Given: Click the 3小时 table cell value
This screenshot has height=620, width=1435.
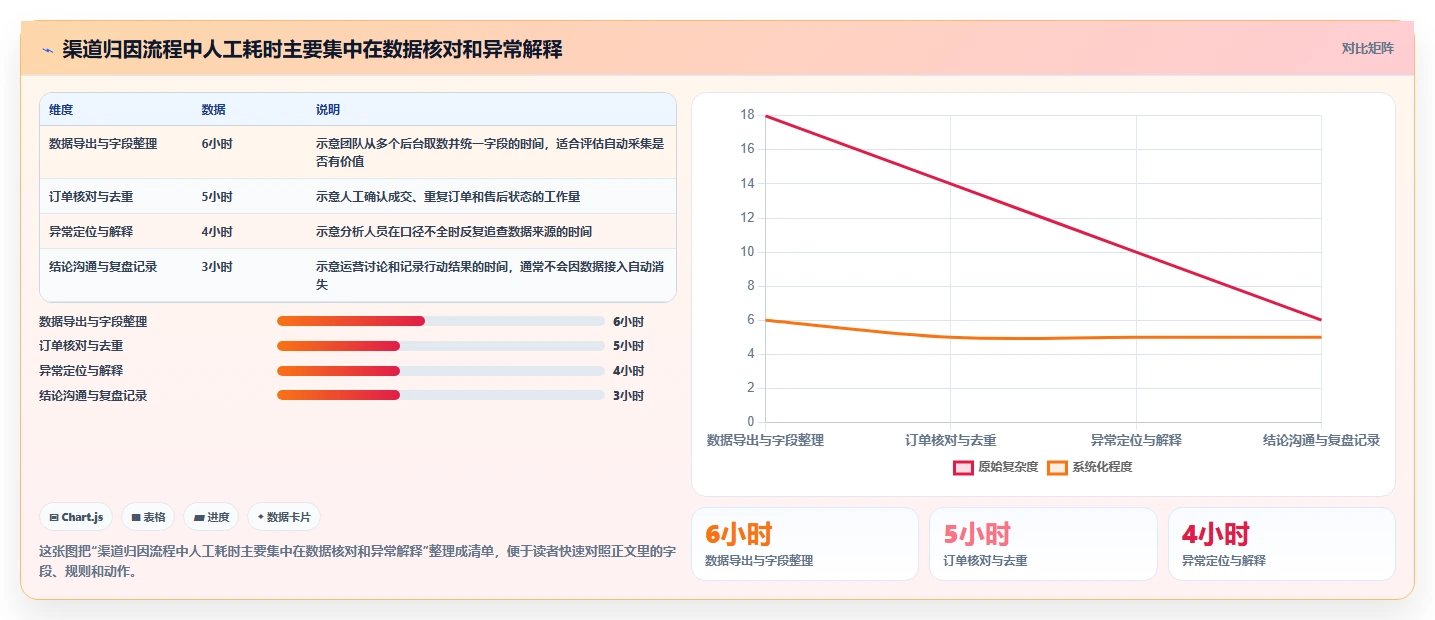Looking at the screenshot, I should (x=217, y=267).
